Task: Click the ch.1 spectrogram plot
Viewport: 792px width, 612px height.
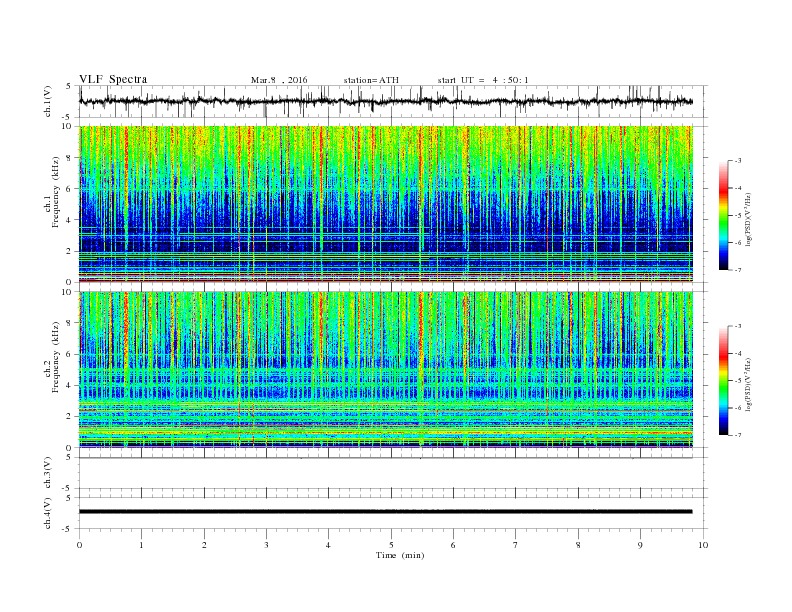Action: [x=385, y=204]
